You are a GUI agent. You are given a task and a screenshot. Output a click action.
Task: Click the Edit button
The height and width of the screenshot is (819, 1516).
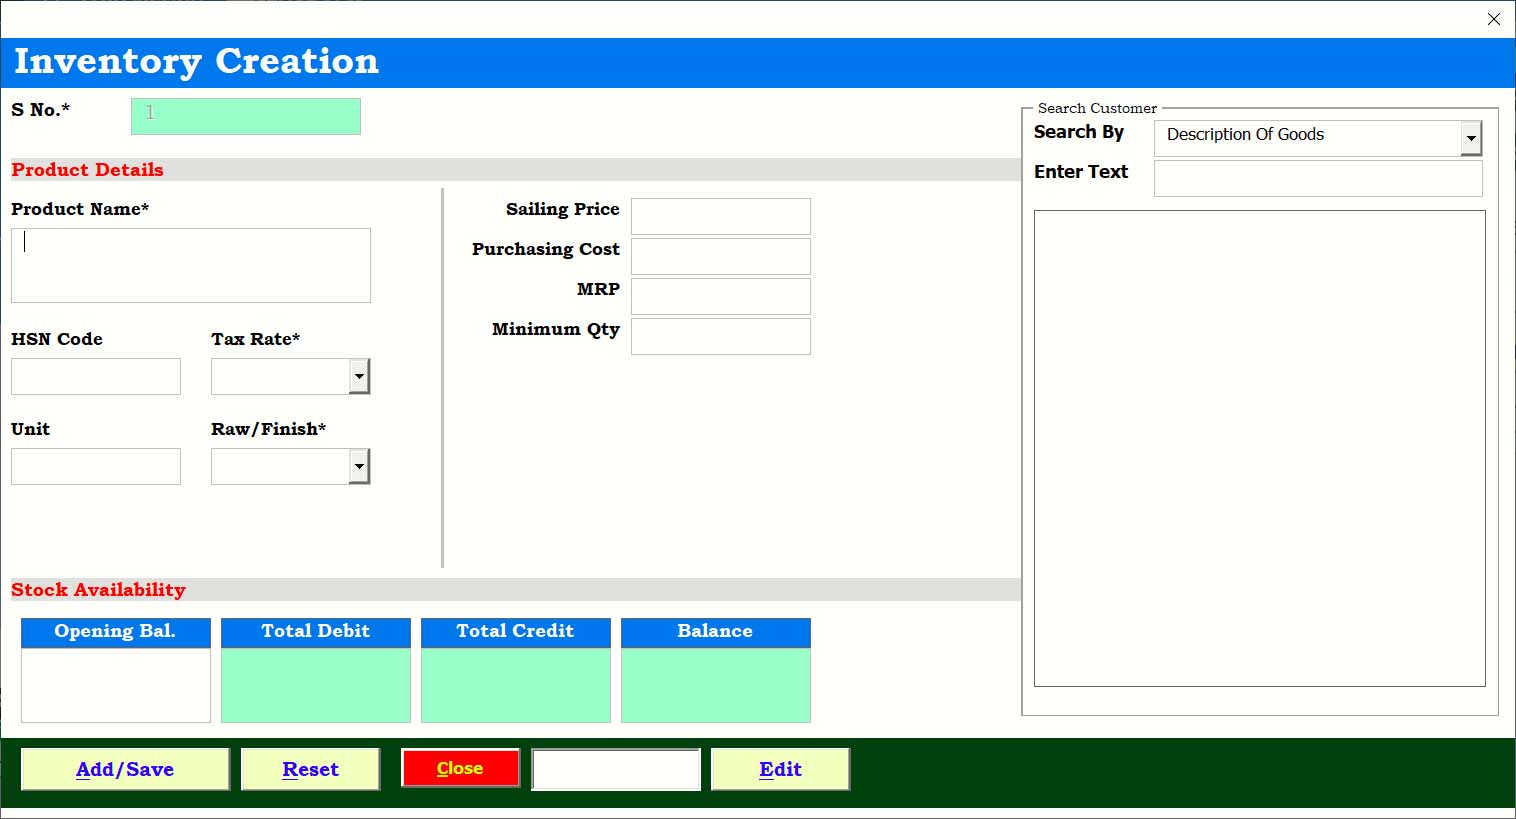[x=780, y=769]
